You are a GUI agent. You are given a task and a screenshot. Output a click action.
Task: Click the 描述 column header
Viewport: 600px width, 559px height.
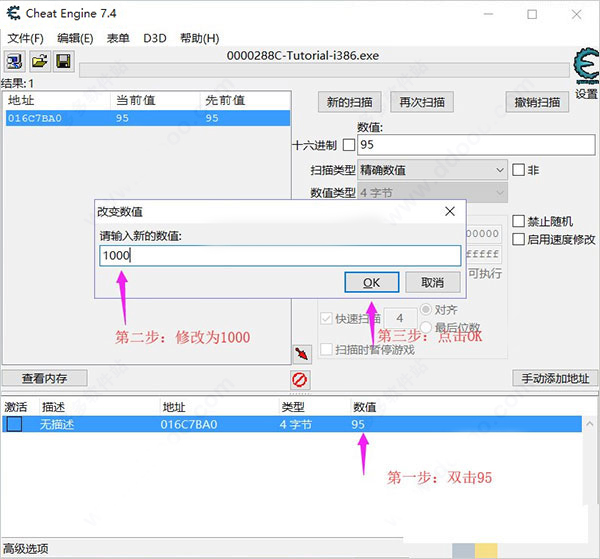[x=54, y=407]
